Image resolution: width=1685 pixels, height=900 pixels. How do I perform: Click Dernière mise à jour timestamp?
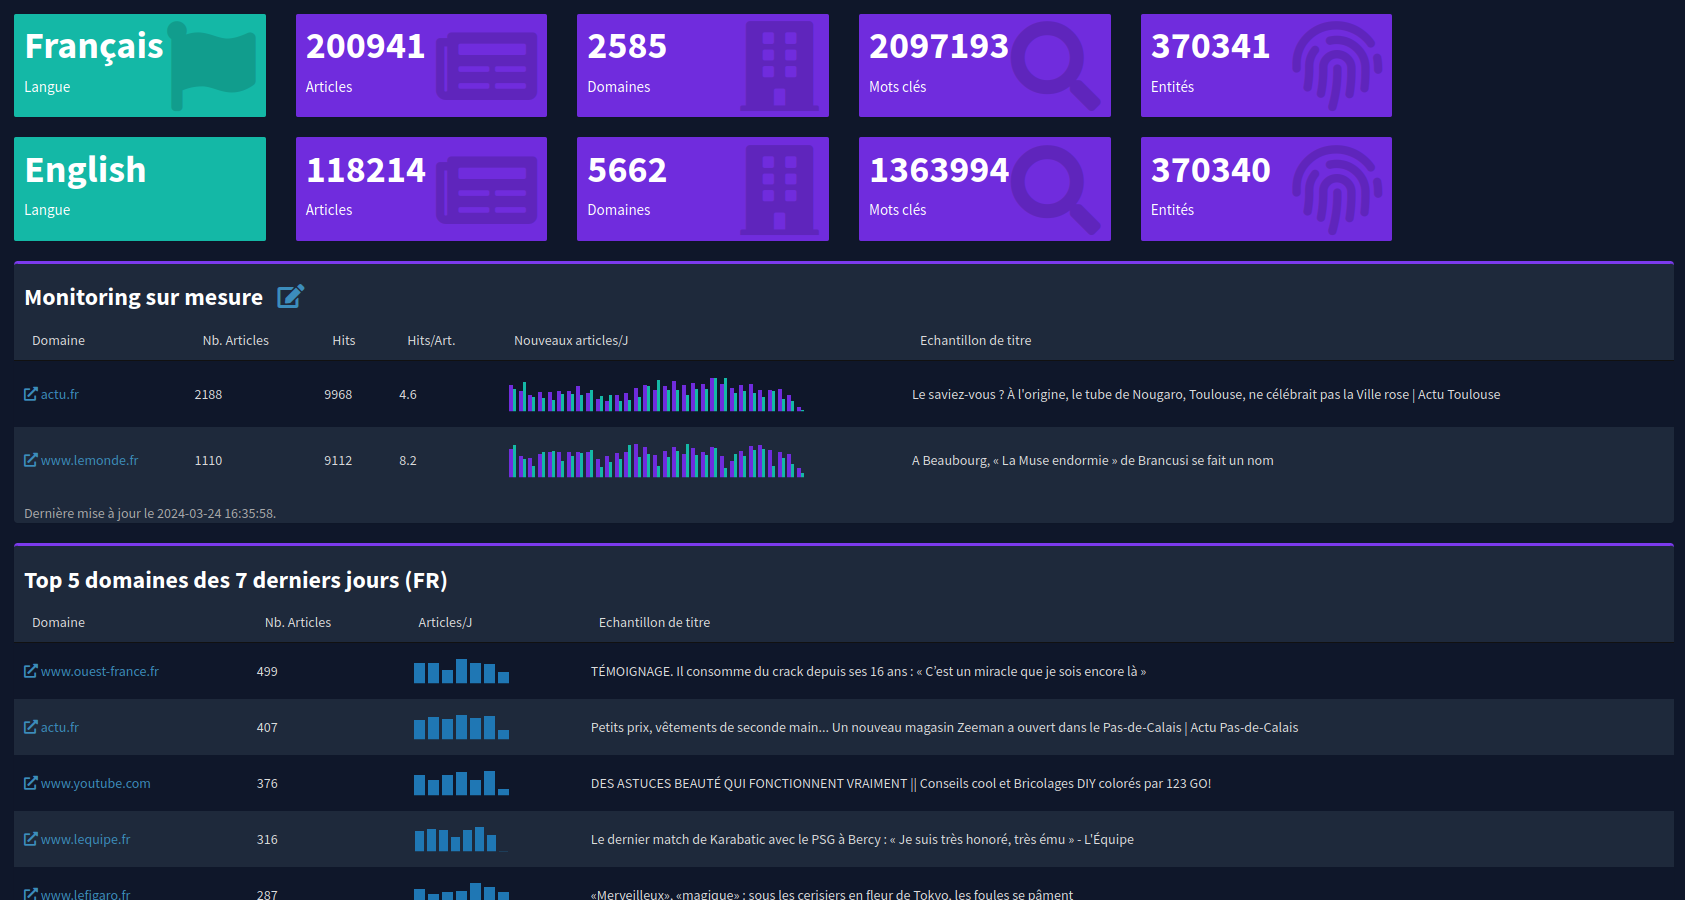click(150, 513)
